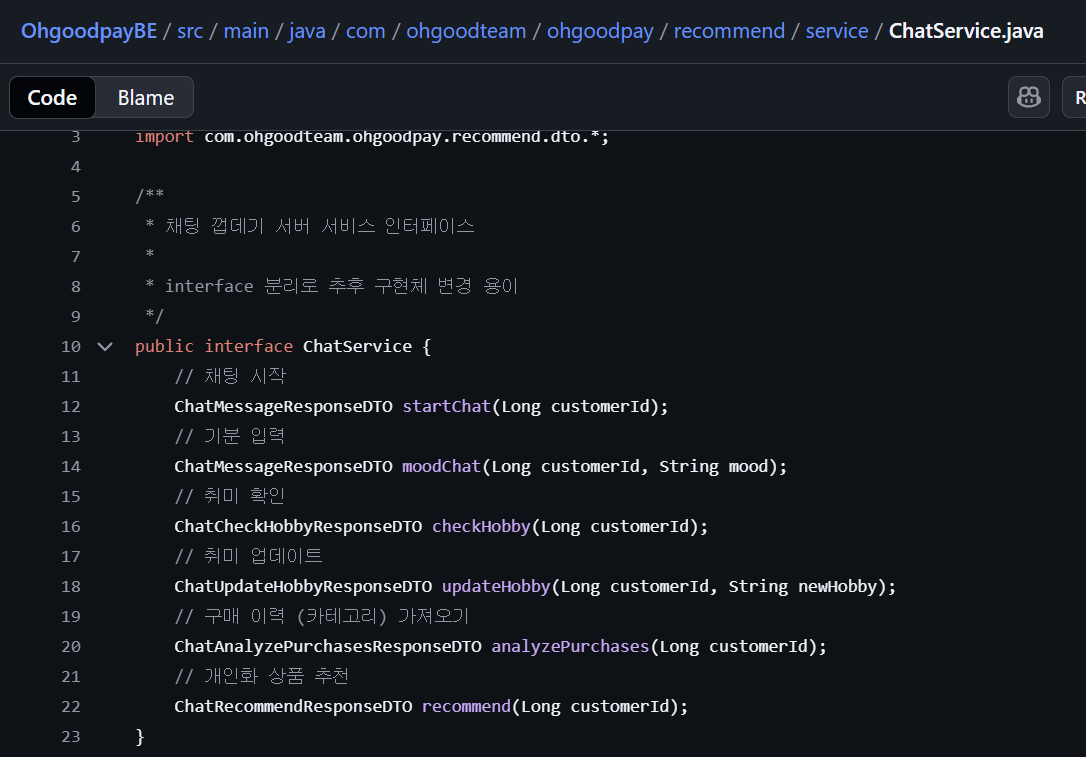Collapse the ChatService interface code block
The height and width of the screenshot is (757, 1086).
[105, 346]
